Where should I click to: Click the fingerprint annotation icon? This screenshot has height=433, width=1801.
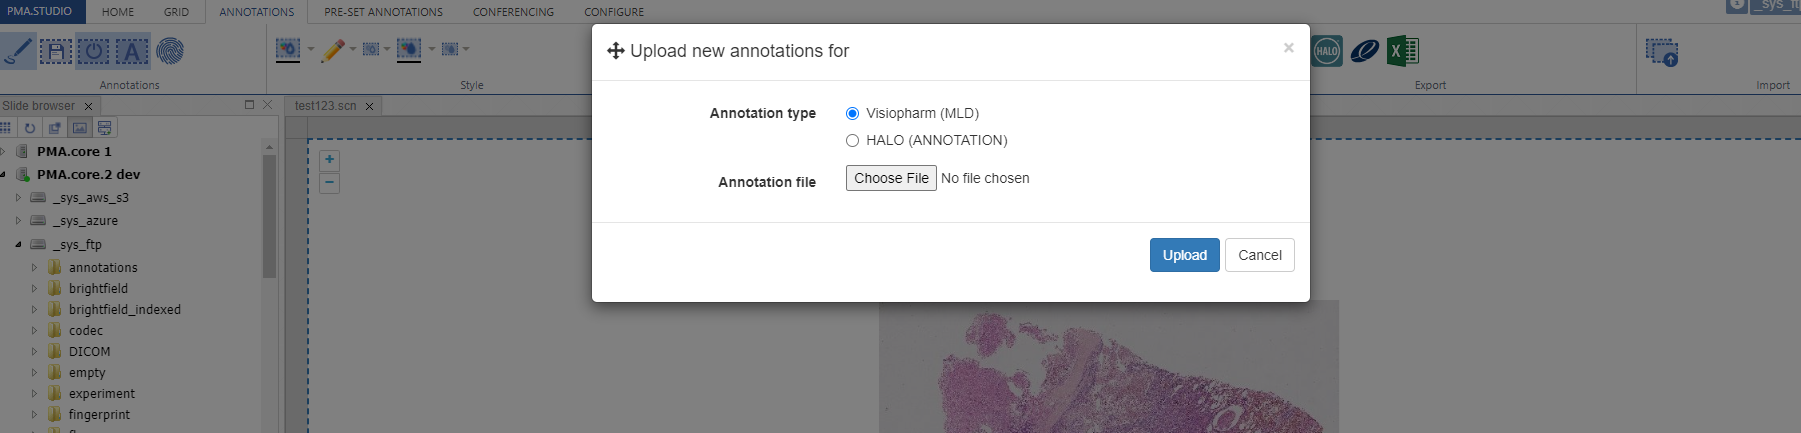170,51
